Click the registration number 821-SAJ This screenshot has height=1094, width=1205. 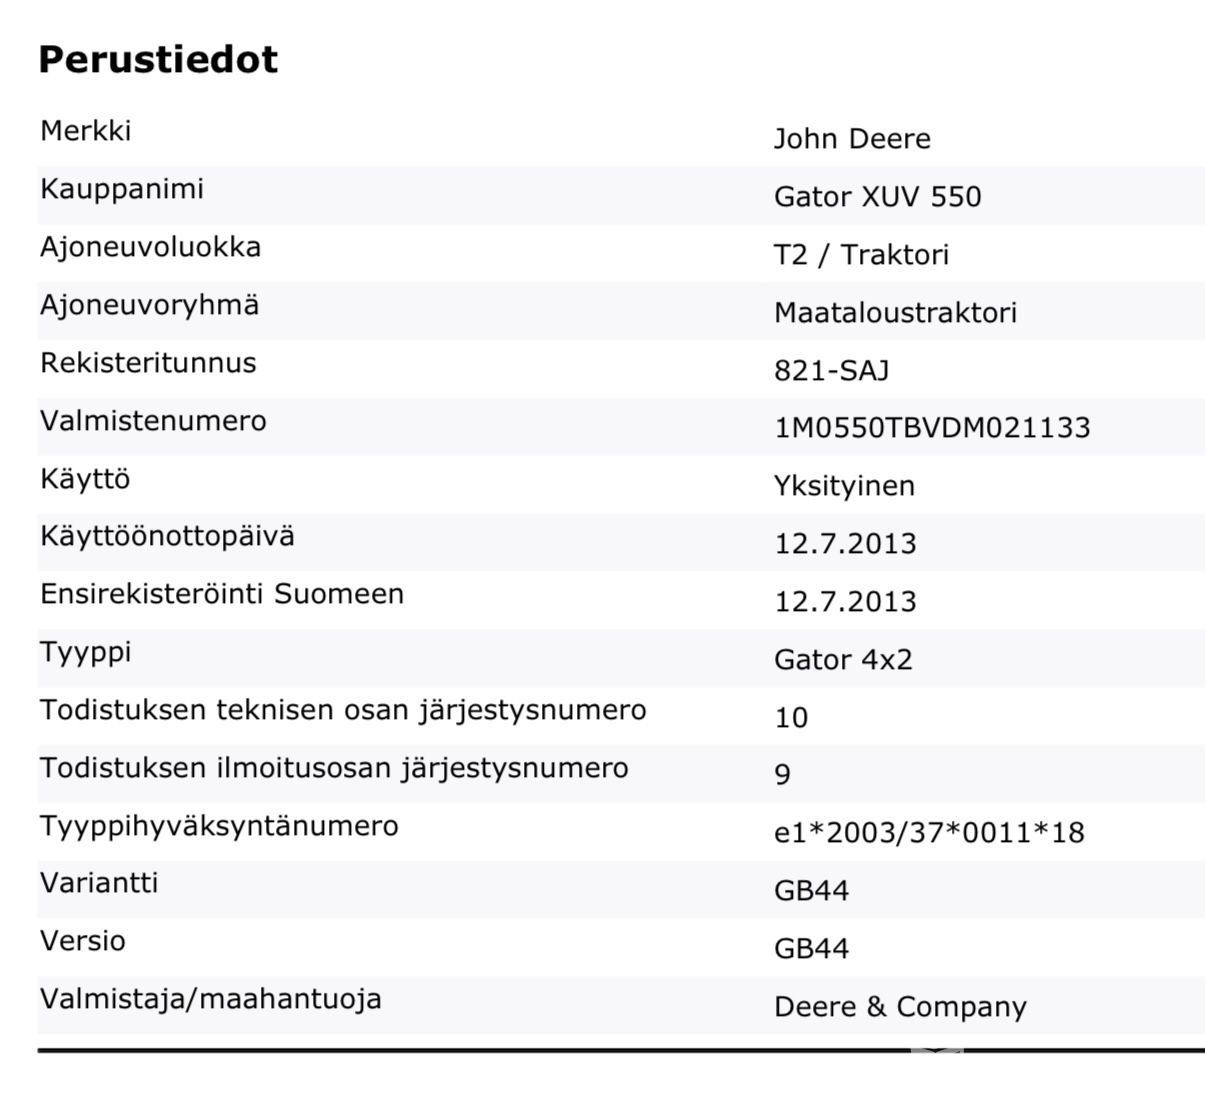831,371
